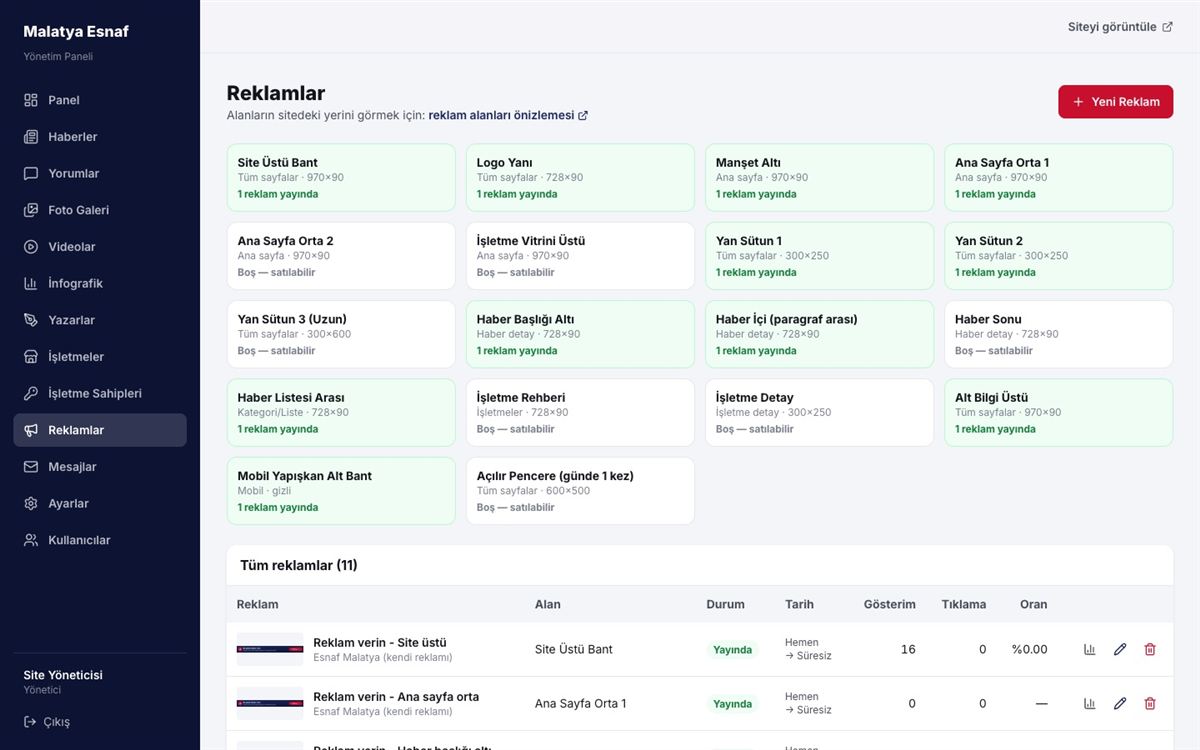Viewport: 1200px width, 750px height.
Task: Click the Gösterim column header
Action: click(x=890, y=604)
